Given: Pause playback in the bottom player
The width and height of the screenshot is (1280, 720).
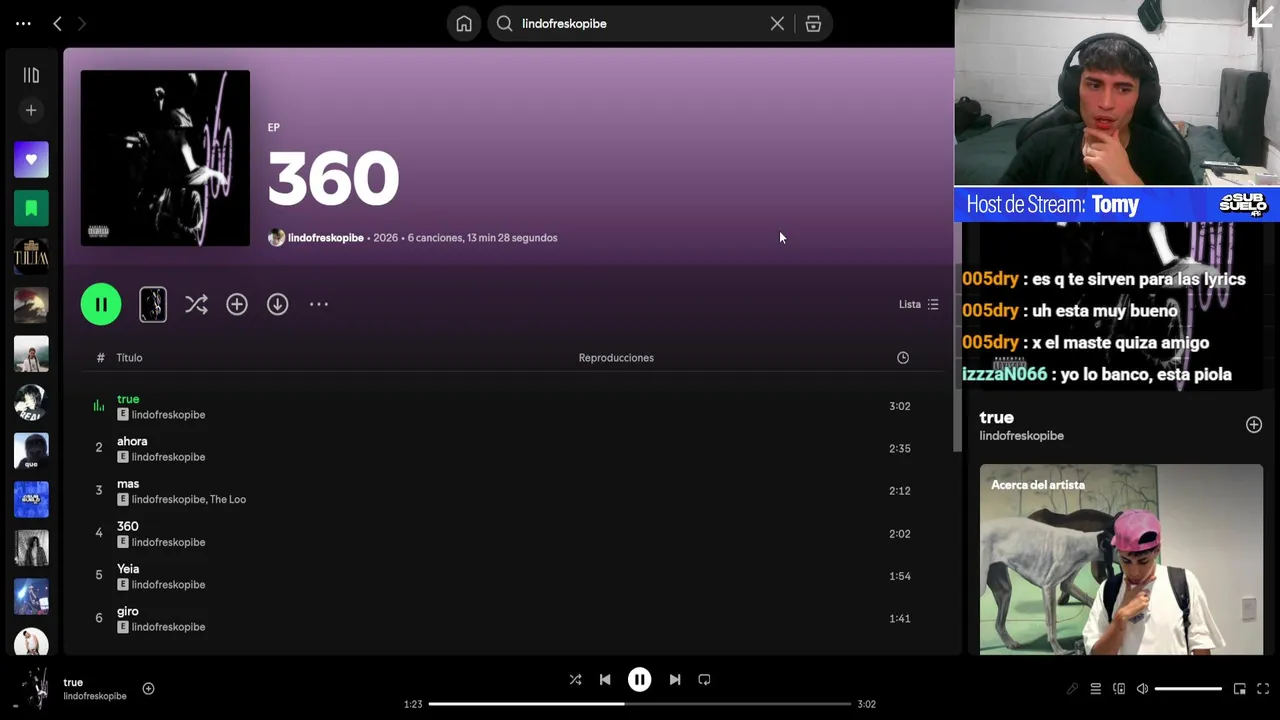Looking at the screenshot, I should [x=639, y=680].
